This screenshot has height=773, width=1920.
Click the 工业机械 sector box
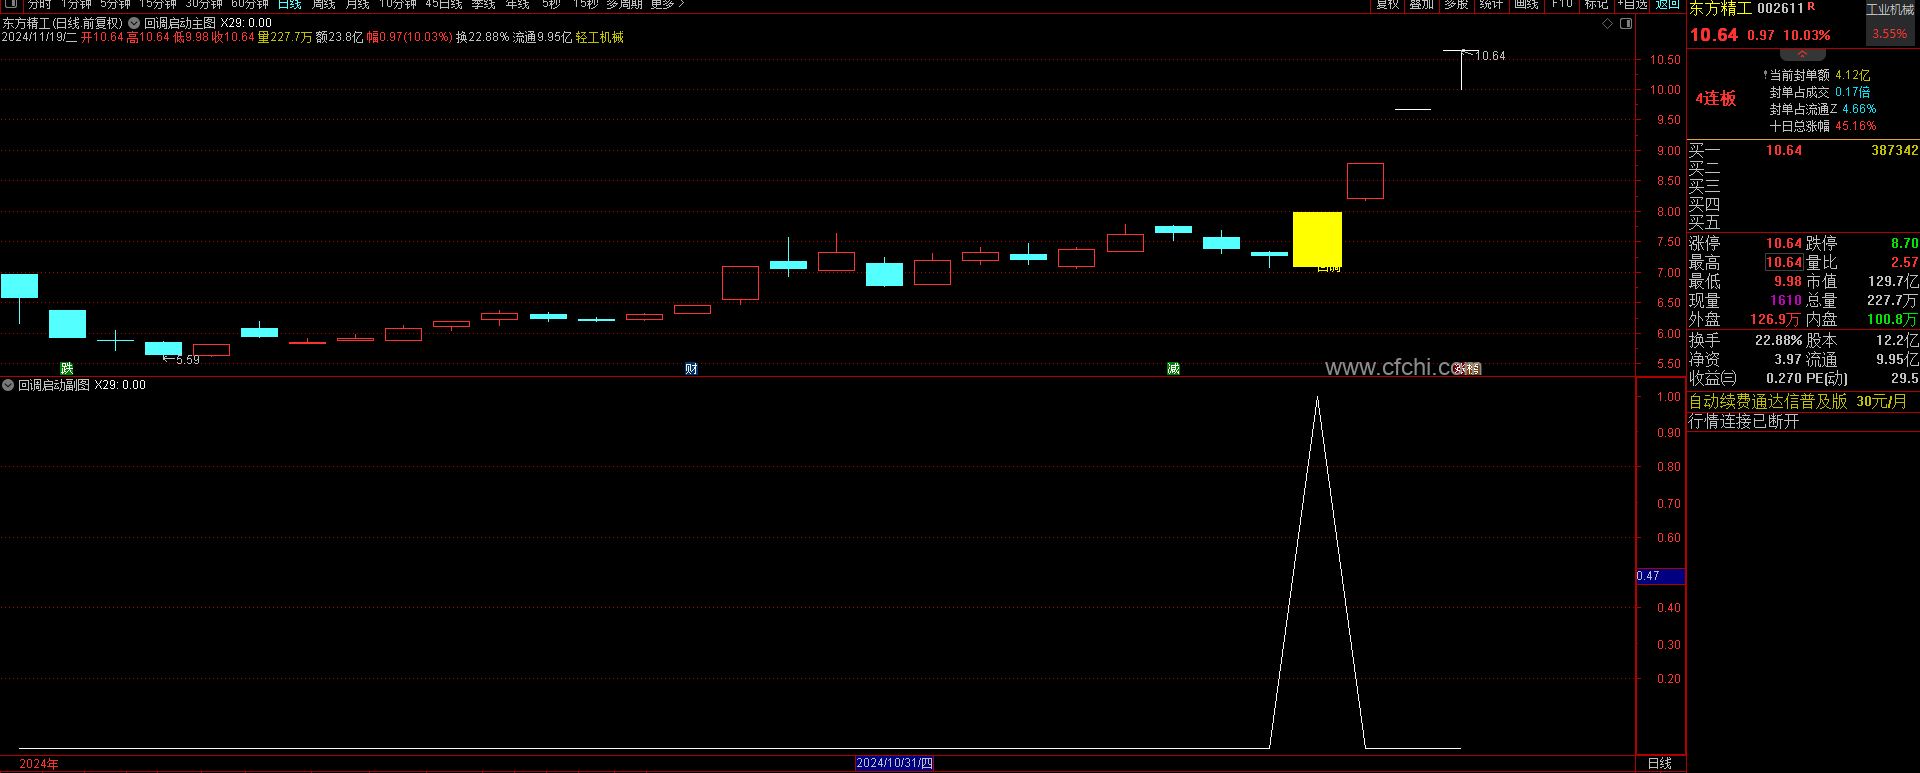(x=1890, y=22)
